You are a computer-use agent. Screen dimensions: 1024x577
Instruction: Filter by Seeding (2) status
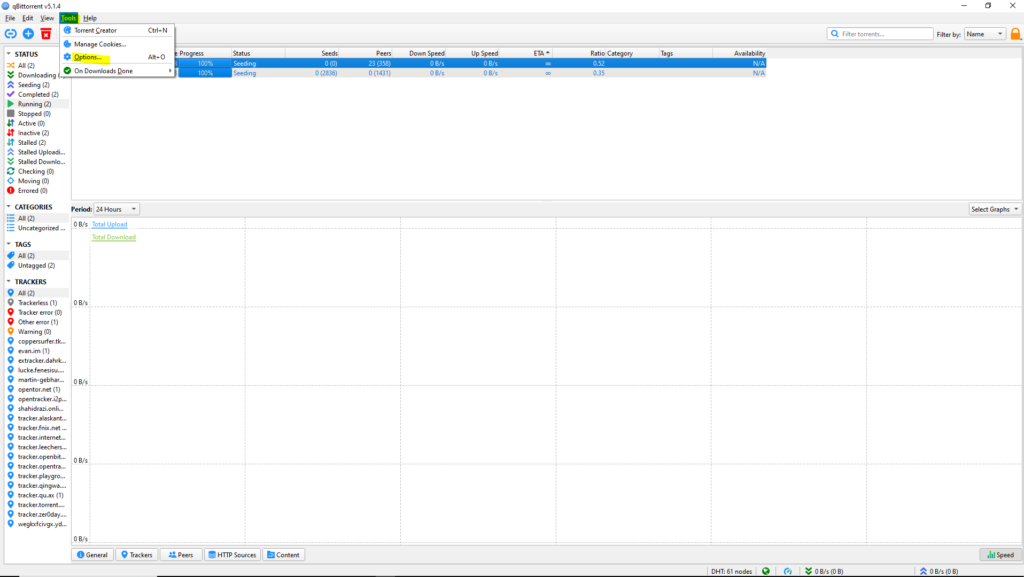(x=33, y=85)
